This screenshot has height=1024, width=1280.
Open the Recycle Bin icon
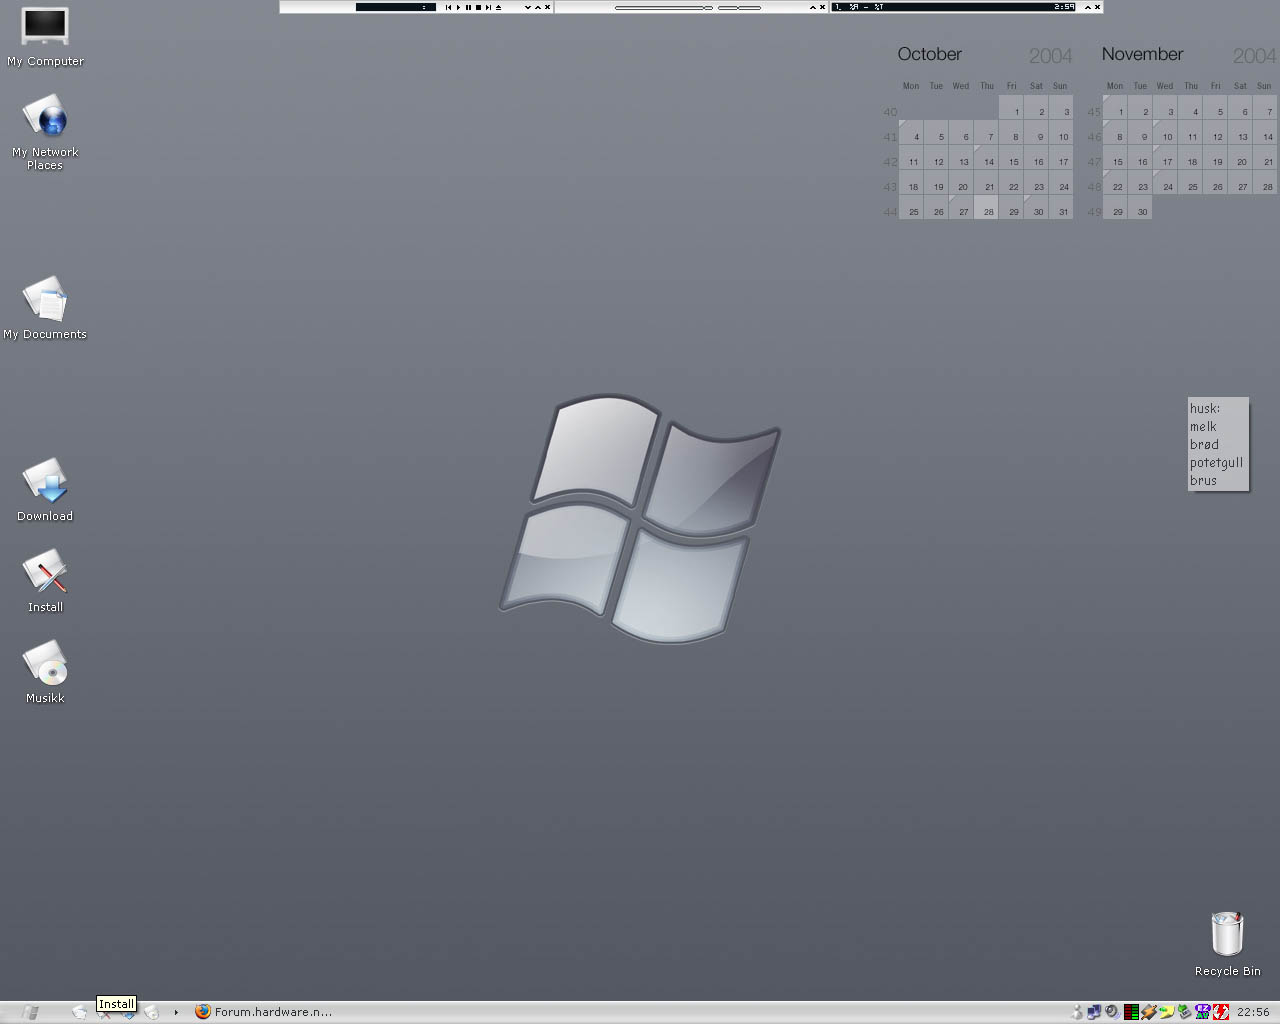tap(1227, 944)
